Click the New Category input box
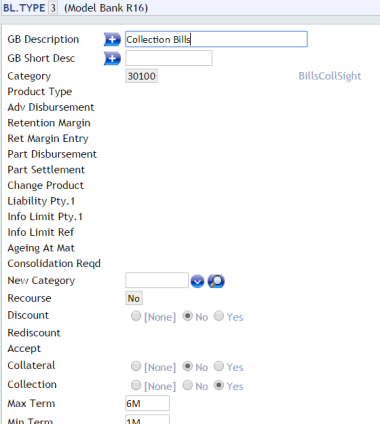Screen dimensions: 380x424 tap(157, 280)
